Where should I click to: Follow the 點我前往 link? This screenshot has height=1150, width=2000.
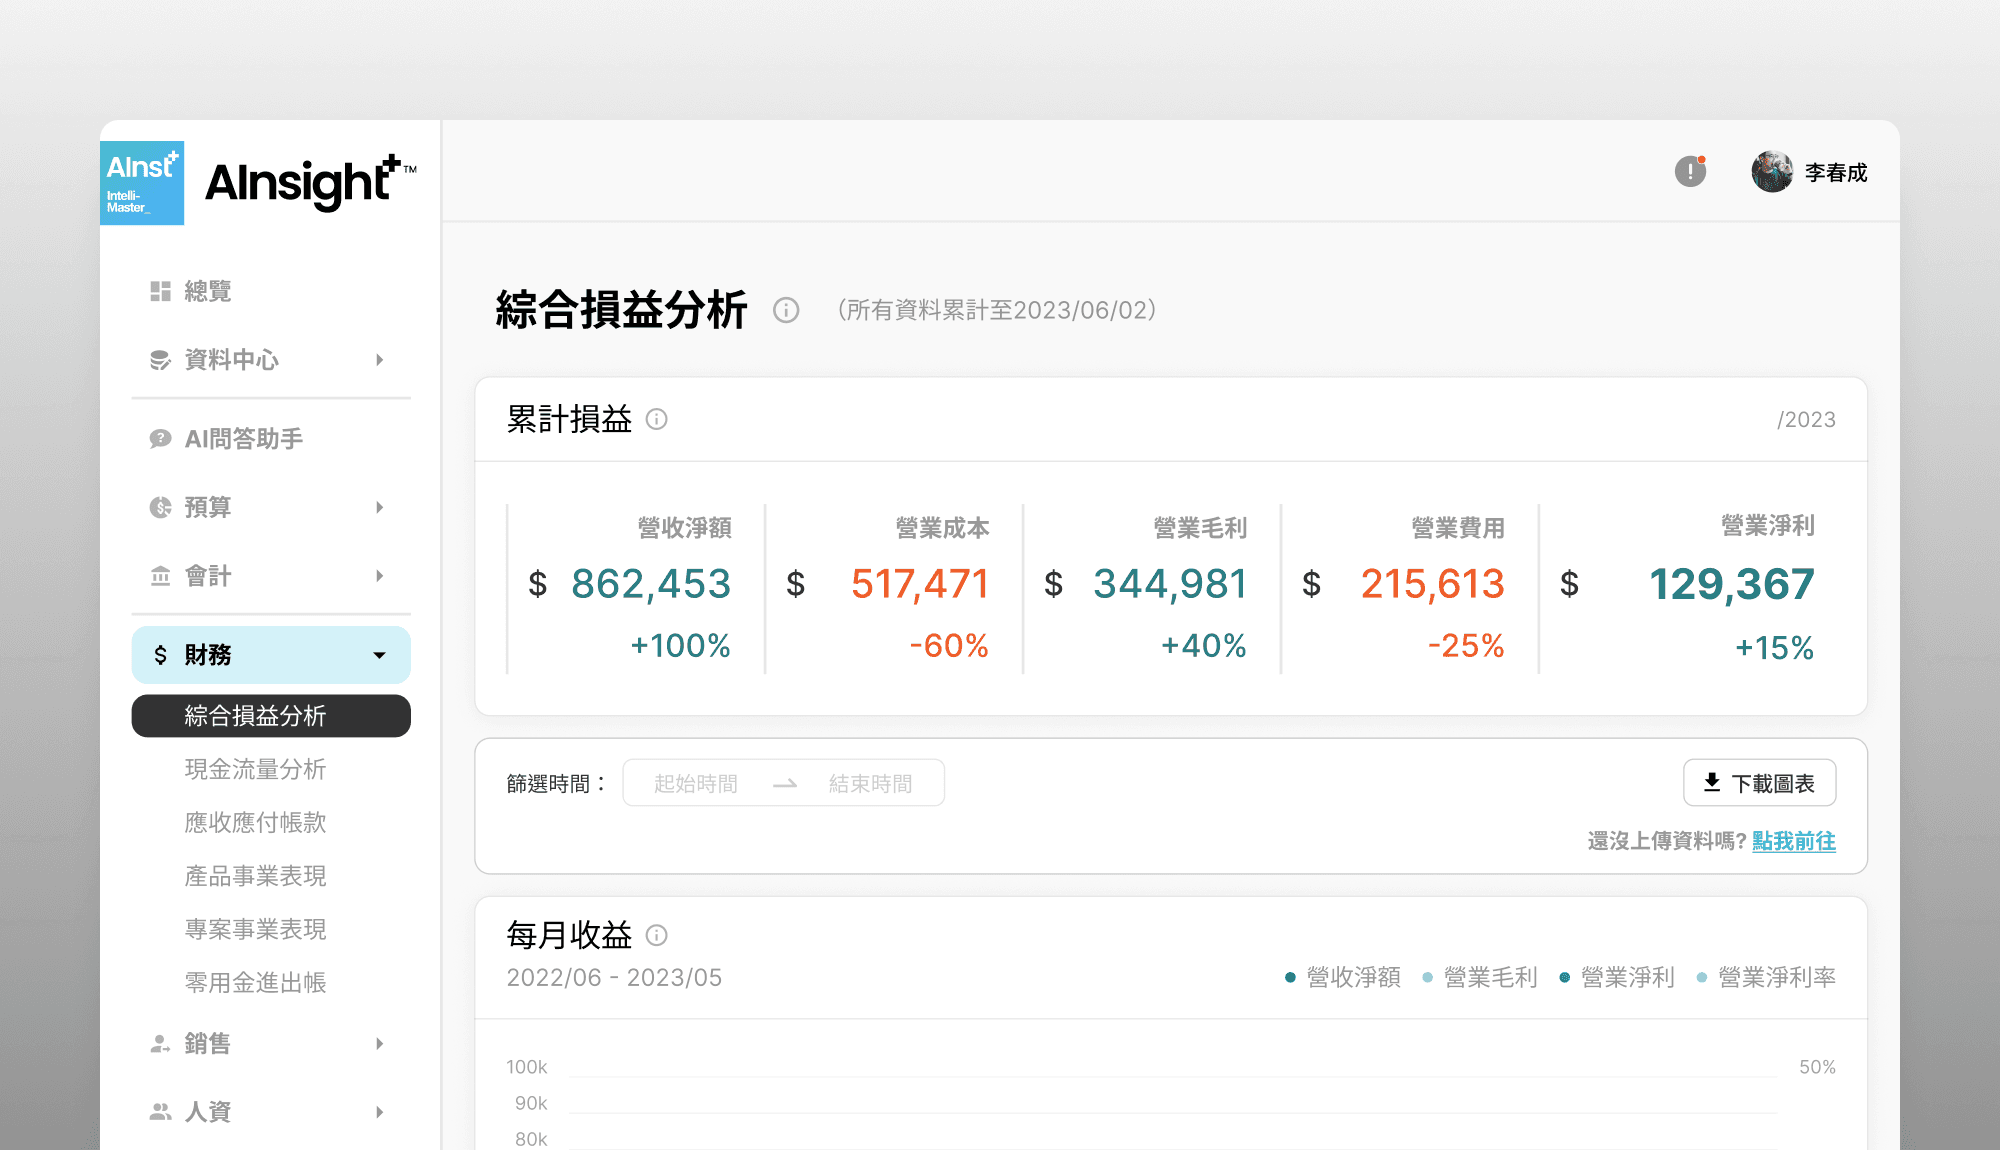(x=1793, y=841)
